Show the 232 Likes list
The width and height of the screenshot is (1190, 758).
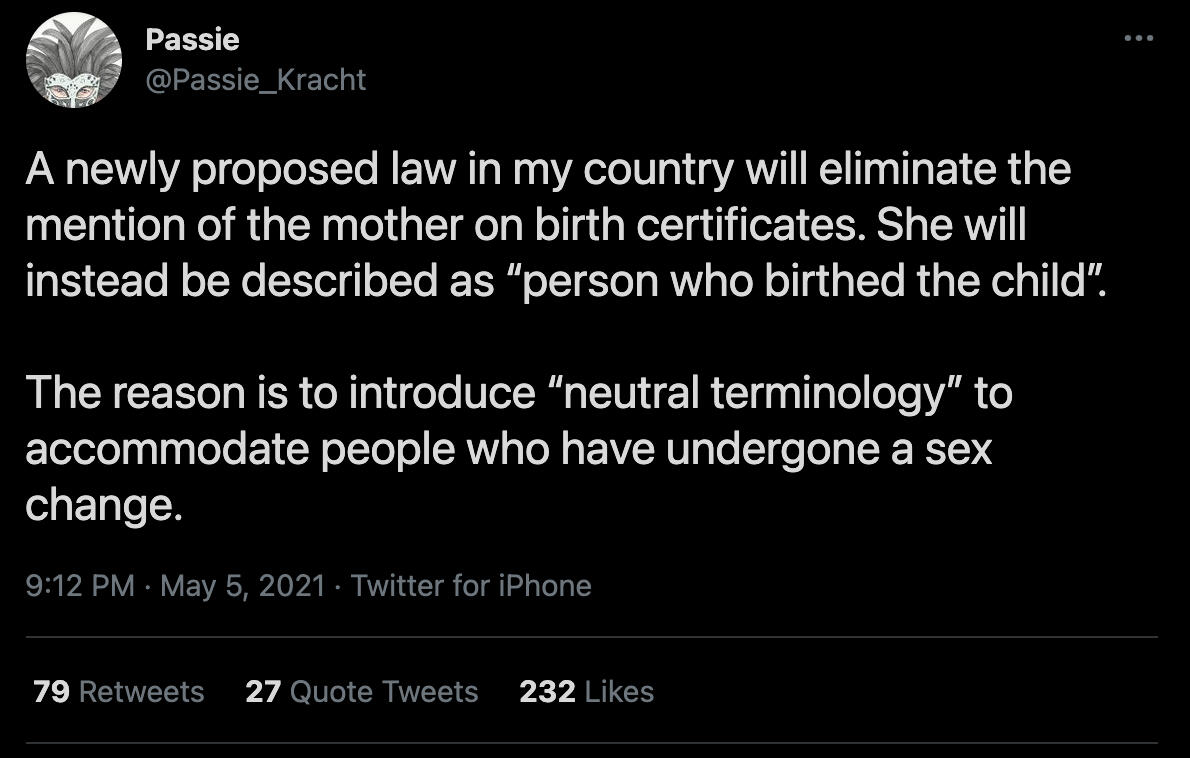point(586,691)
